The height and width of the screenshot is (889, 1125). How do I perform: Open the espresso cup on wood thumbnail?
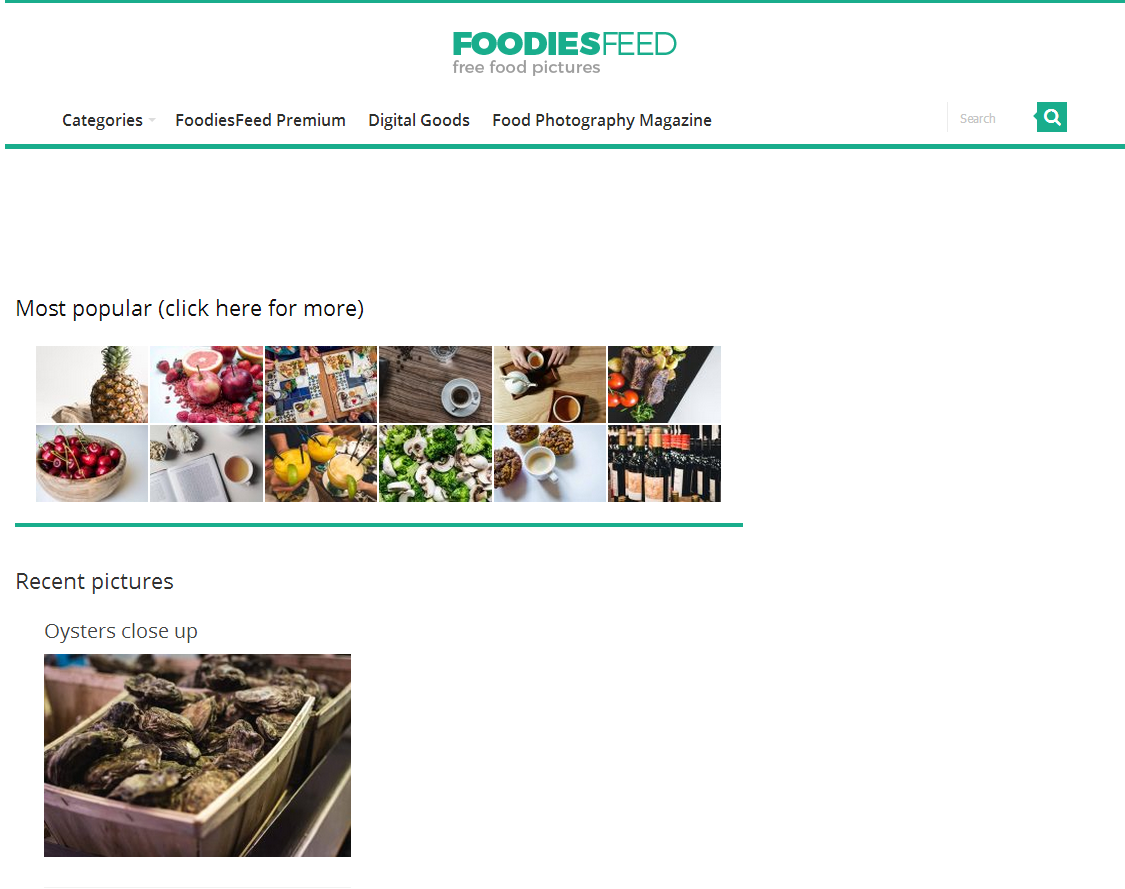point(436,385)
